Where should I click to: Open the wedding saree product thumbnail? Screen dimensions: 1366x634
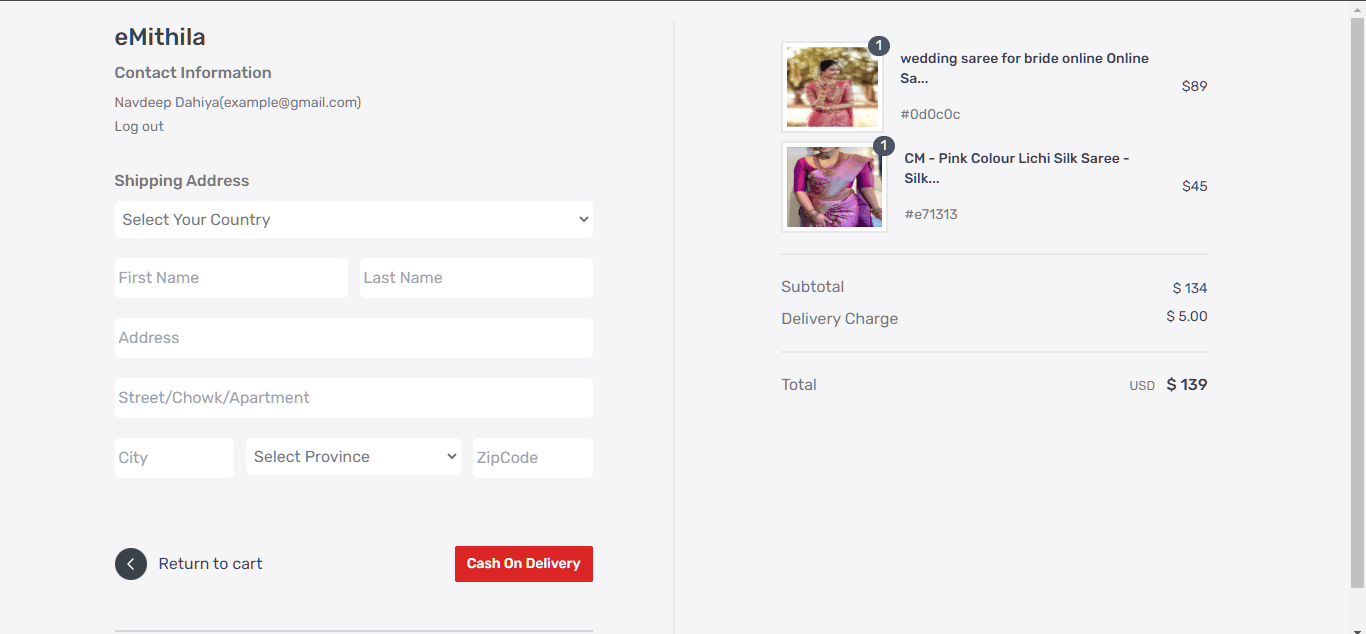pyautogui.click(x=833, y=86)
